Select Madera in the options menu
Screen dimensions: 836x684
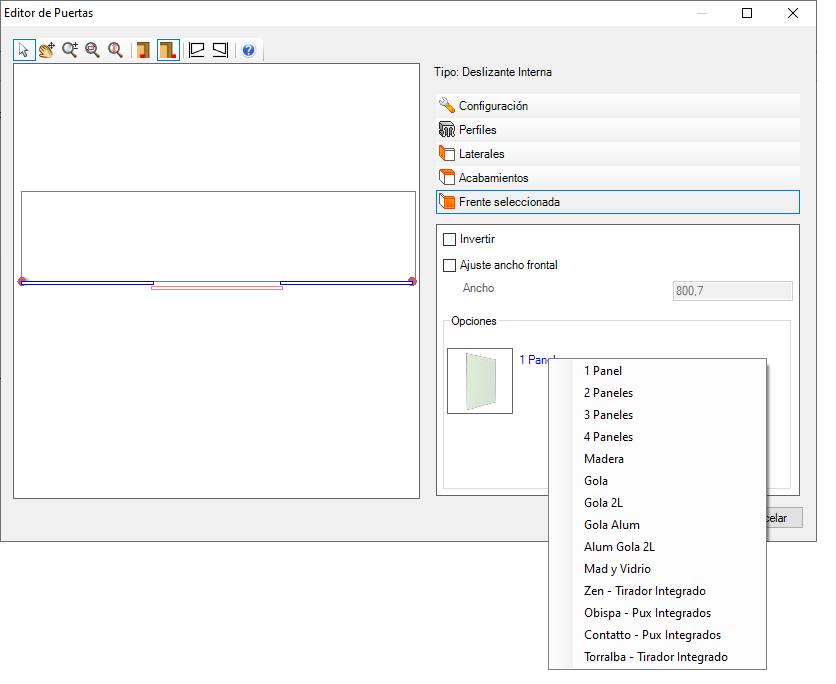coord(657,458)
